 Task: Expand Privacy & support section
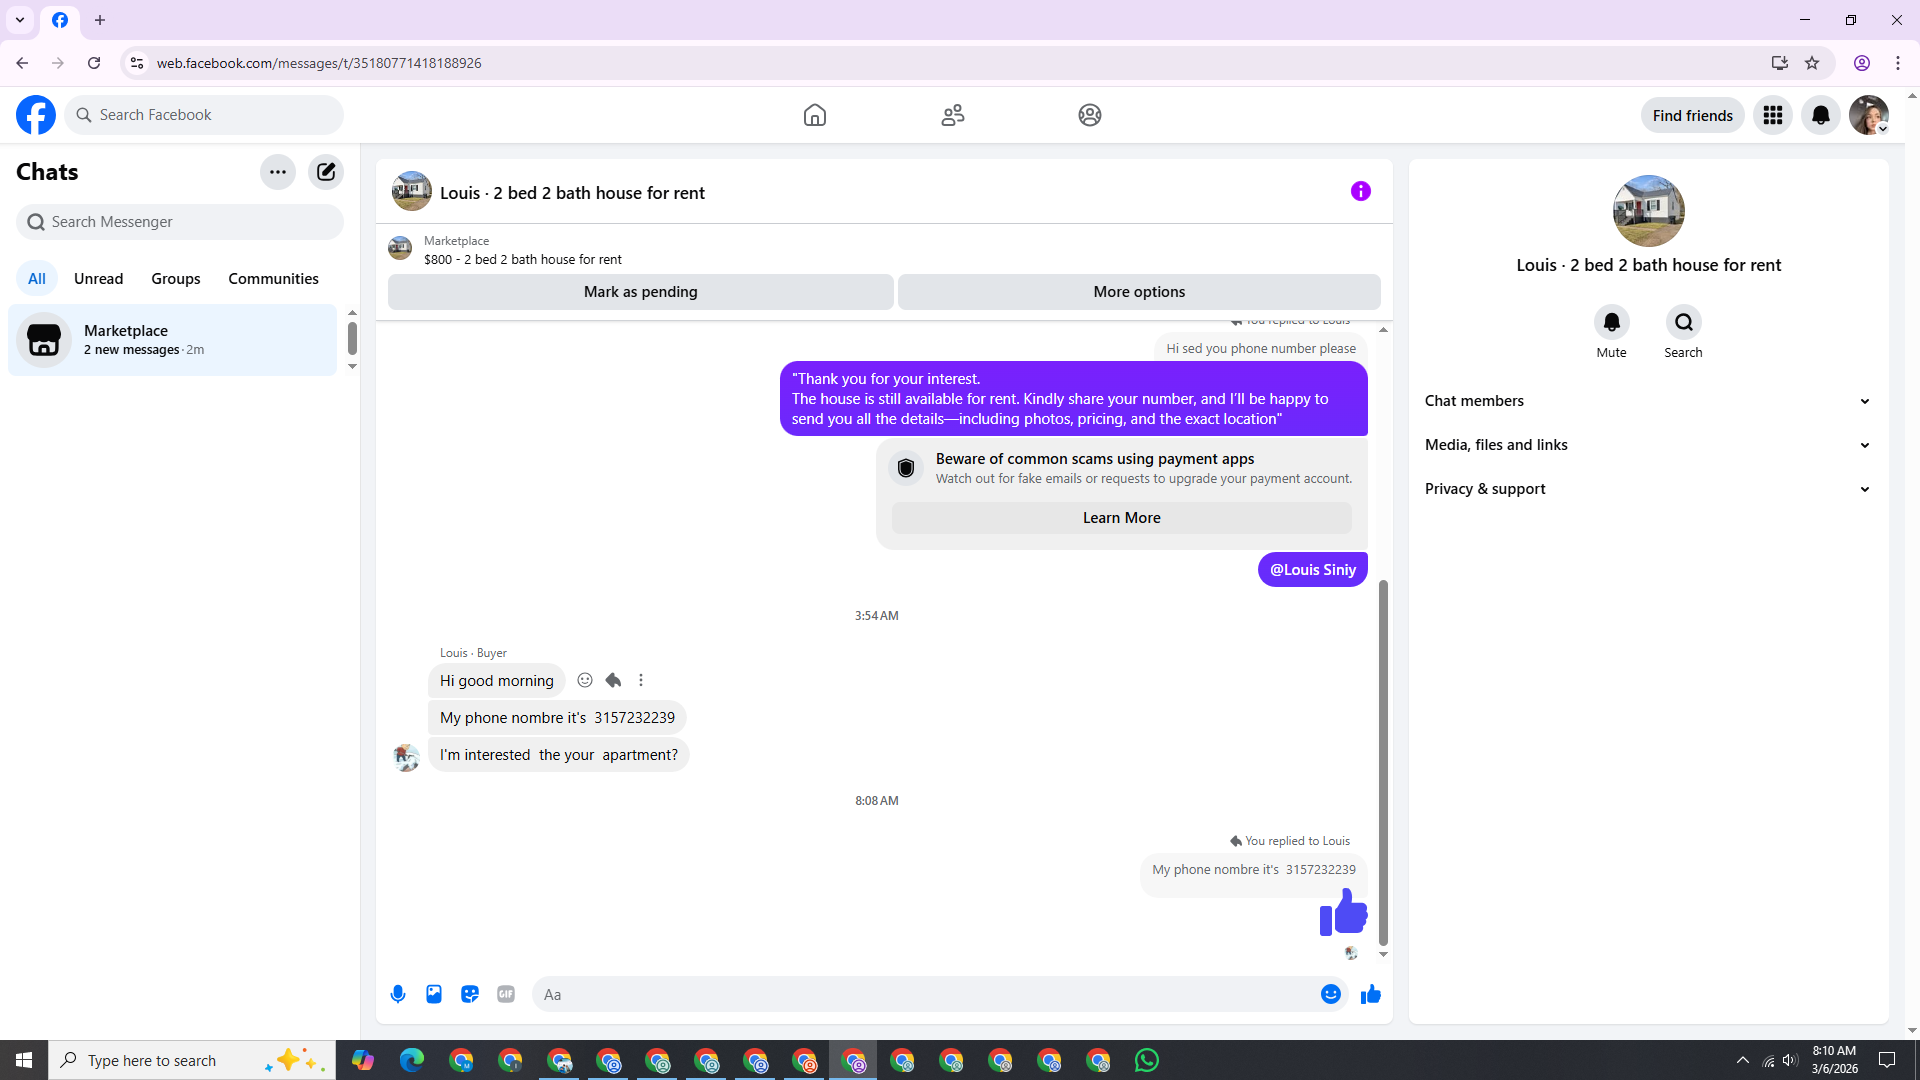tap(1648, 489)
